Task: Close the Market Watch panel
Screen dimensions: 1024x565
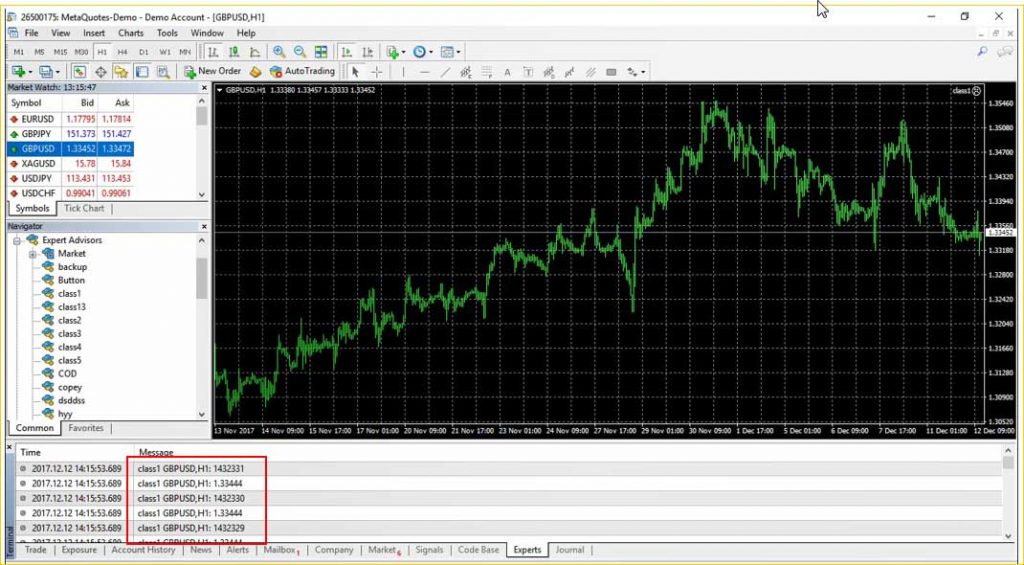Action: click(x=204, y=88)
